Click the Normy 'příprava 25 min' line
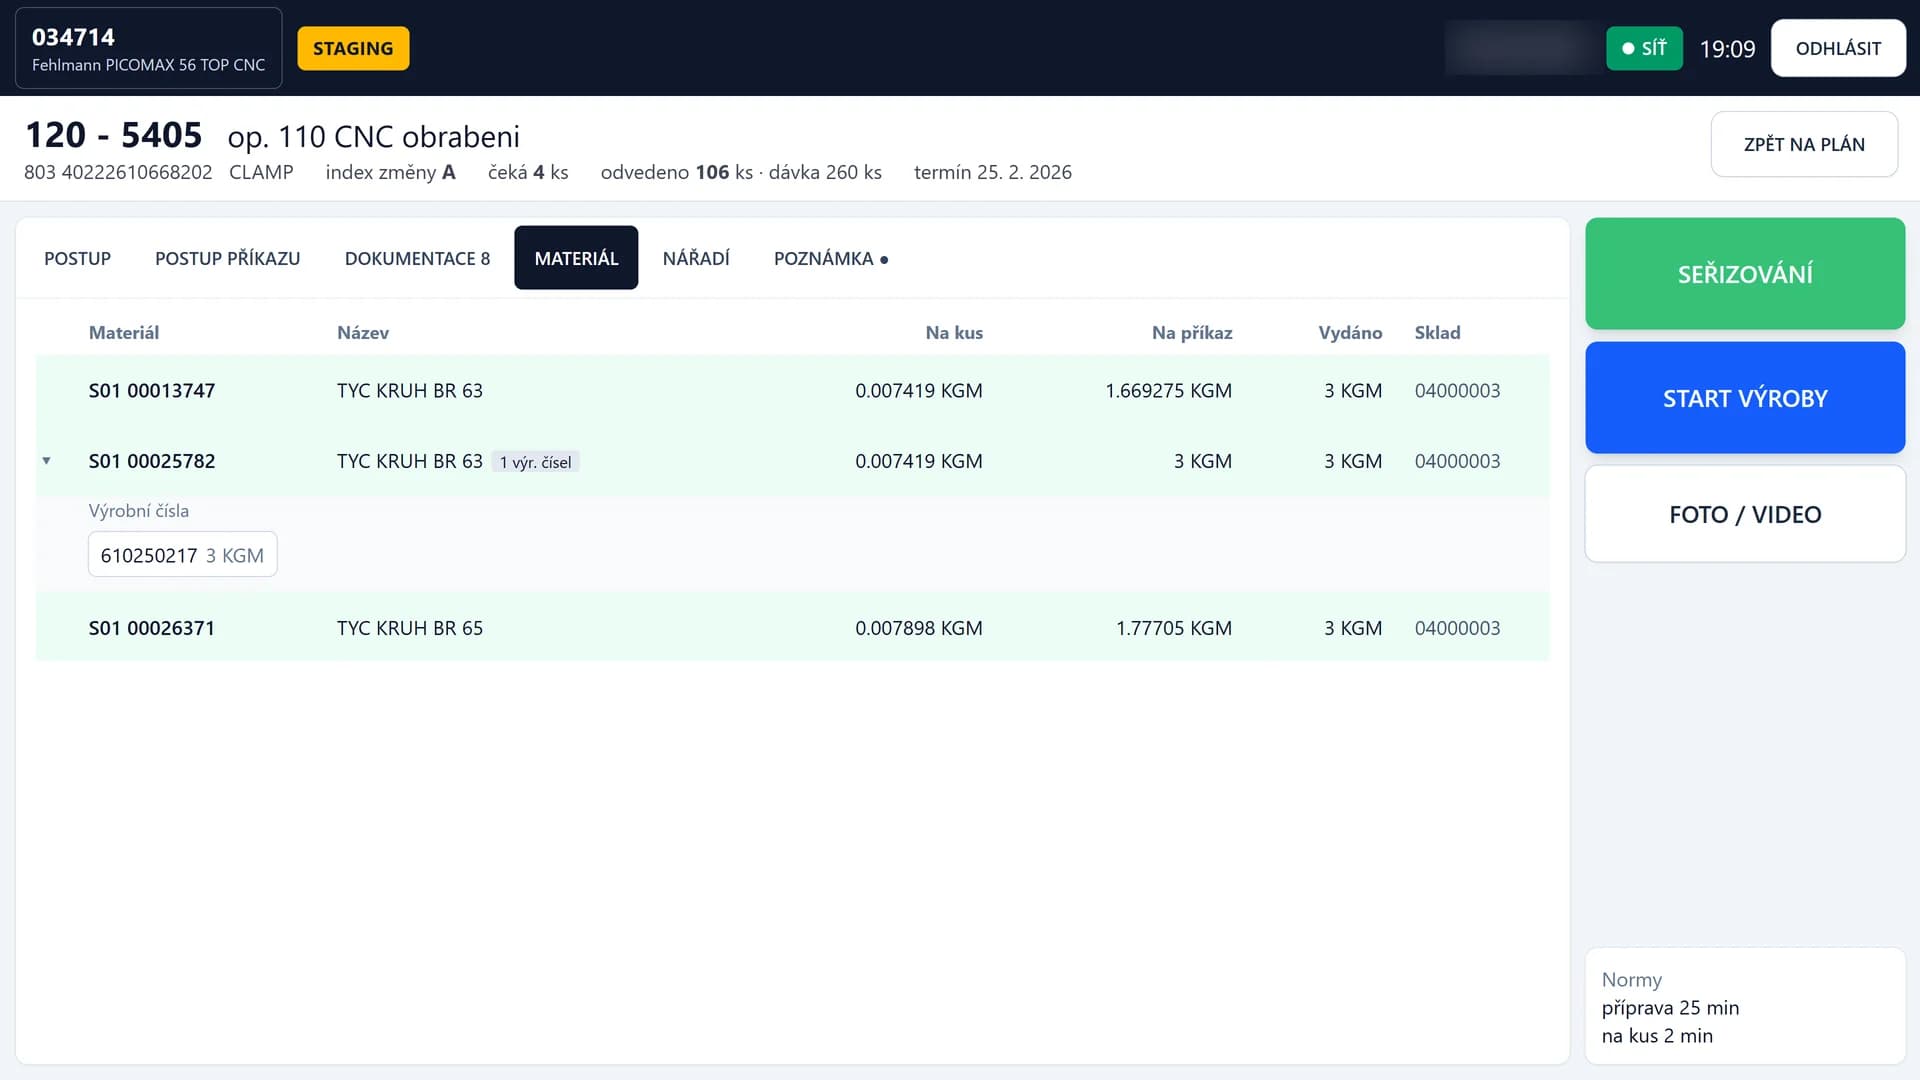This screenshot has width=1920, height=1080. [x=1670, y=1008]
